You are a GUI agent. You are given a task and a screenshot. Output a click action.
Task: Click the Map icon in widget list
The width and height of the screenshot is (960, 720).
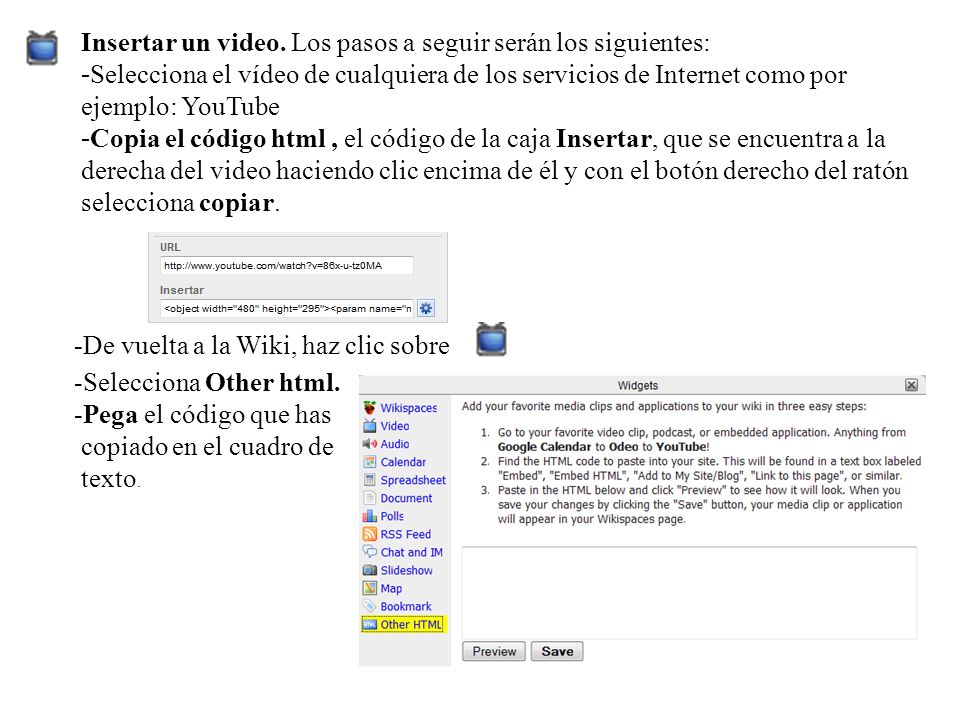369,588
